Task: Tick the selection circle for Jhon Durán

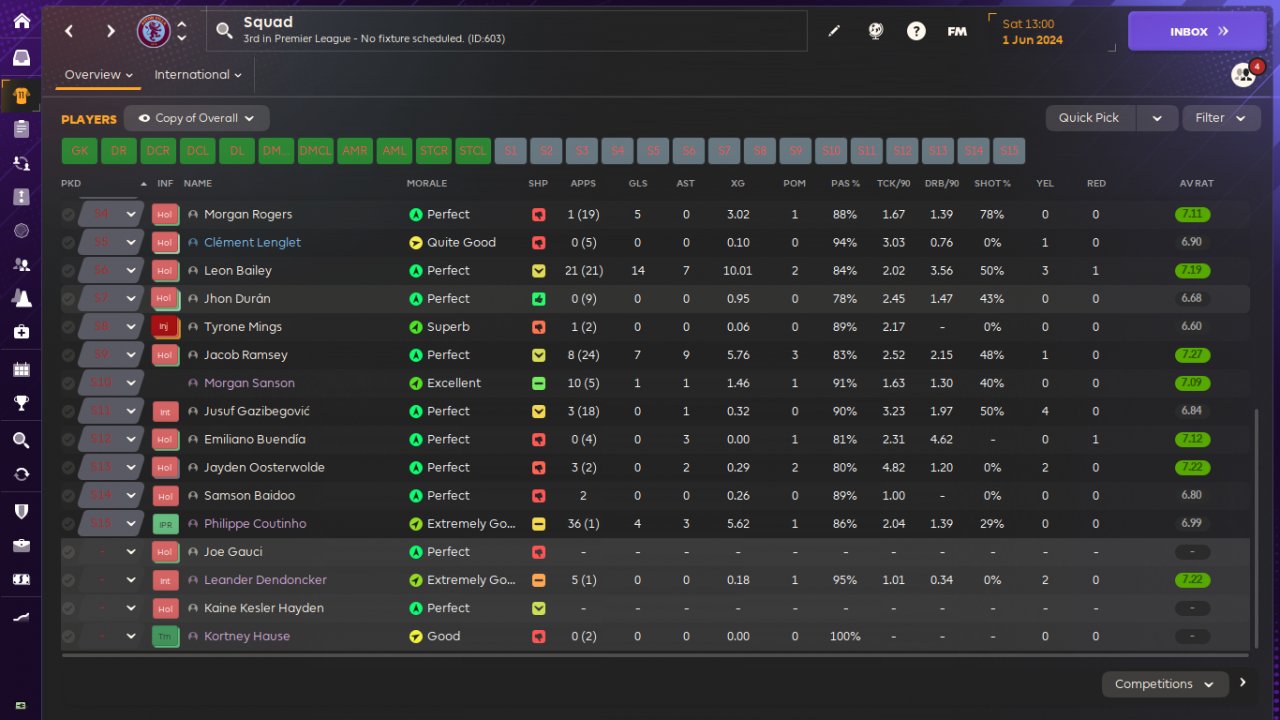Action: coord(68,299)
